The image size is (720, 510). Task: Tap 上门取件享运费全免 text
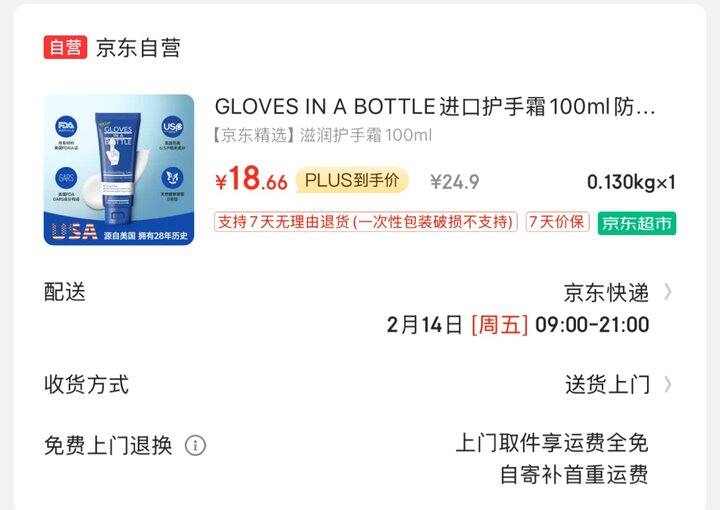(551, 443)
